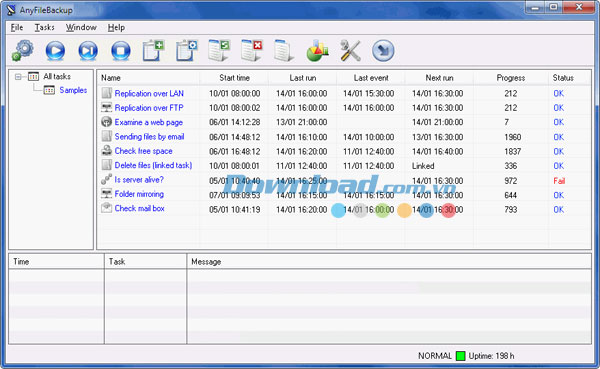The image size is (600, 369).
Task: Sort by the Next run column header
Action: [439, 78]
